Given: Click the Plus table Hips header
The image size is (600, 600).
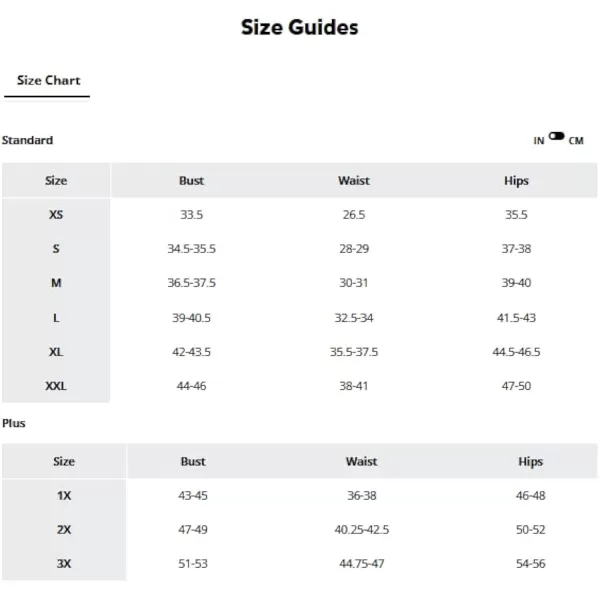Looking at the screenshot, I should pyautogui.click(x=530, y=461).
